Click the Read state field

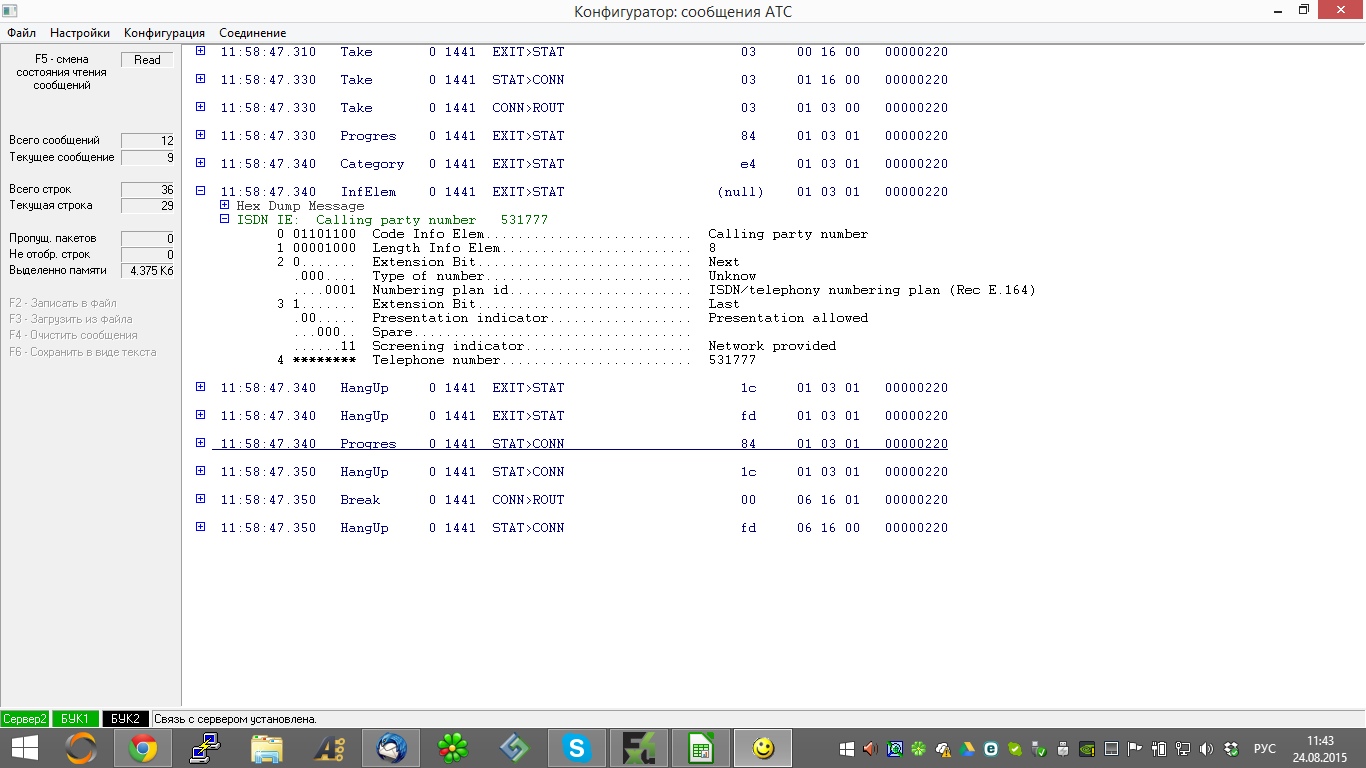click(147, 60)
